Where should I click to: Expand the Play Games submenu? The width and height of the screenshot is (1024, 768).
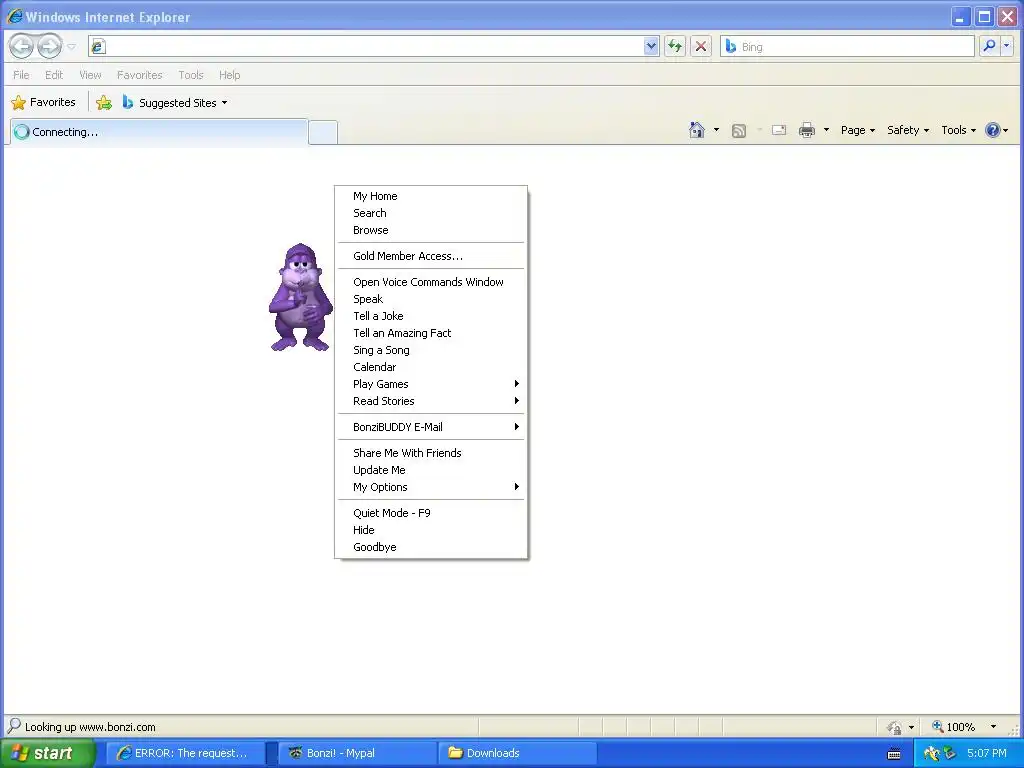tap(431, 384)
